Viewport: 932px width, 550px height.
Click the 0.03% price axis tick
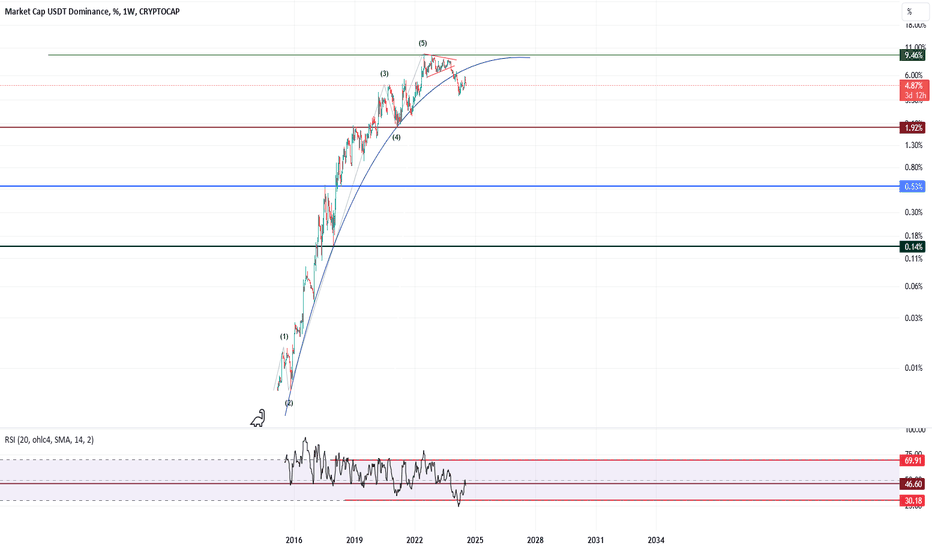914,318
